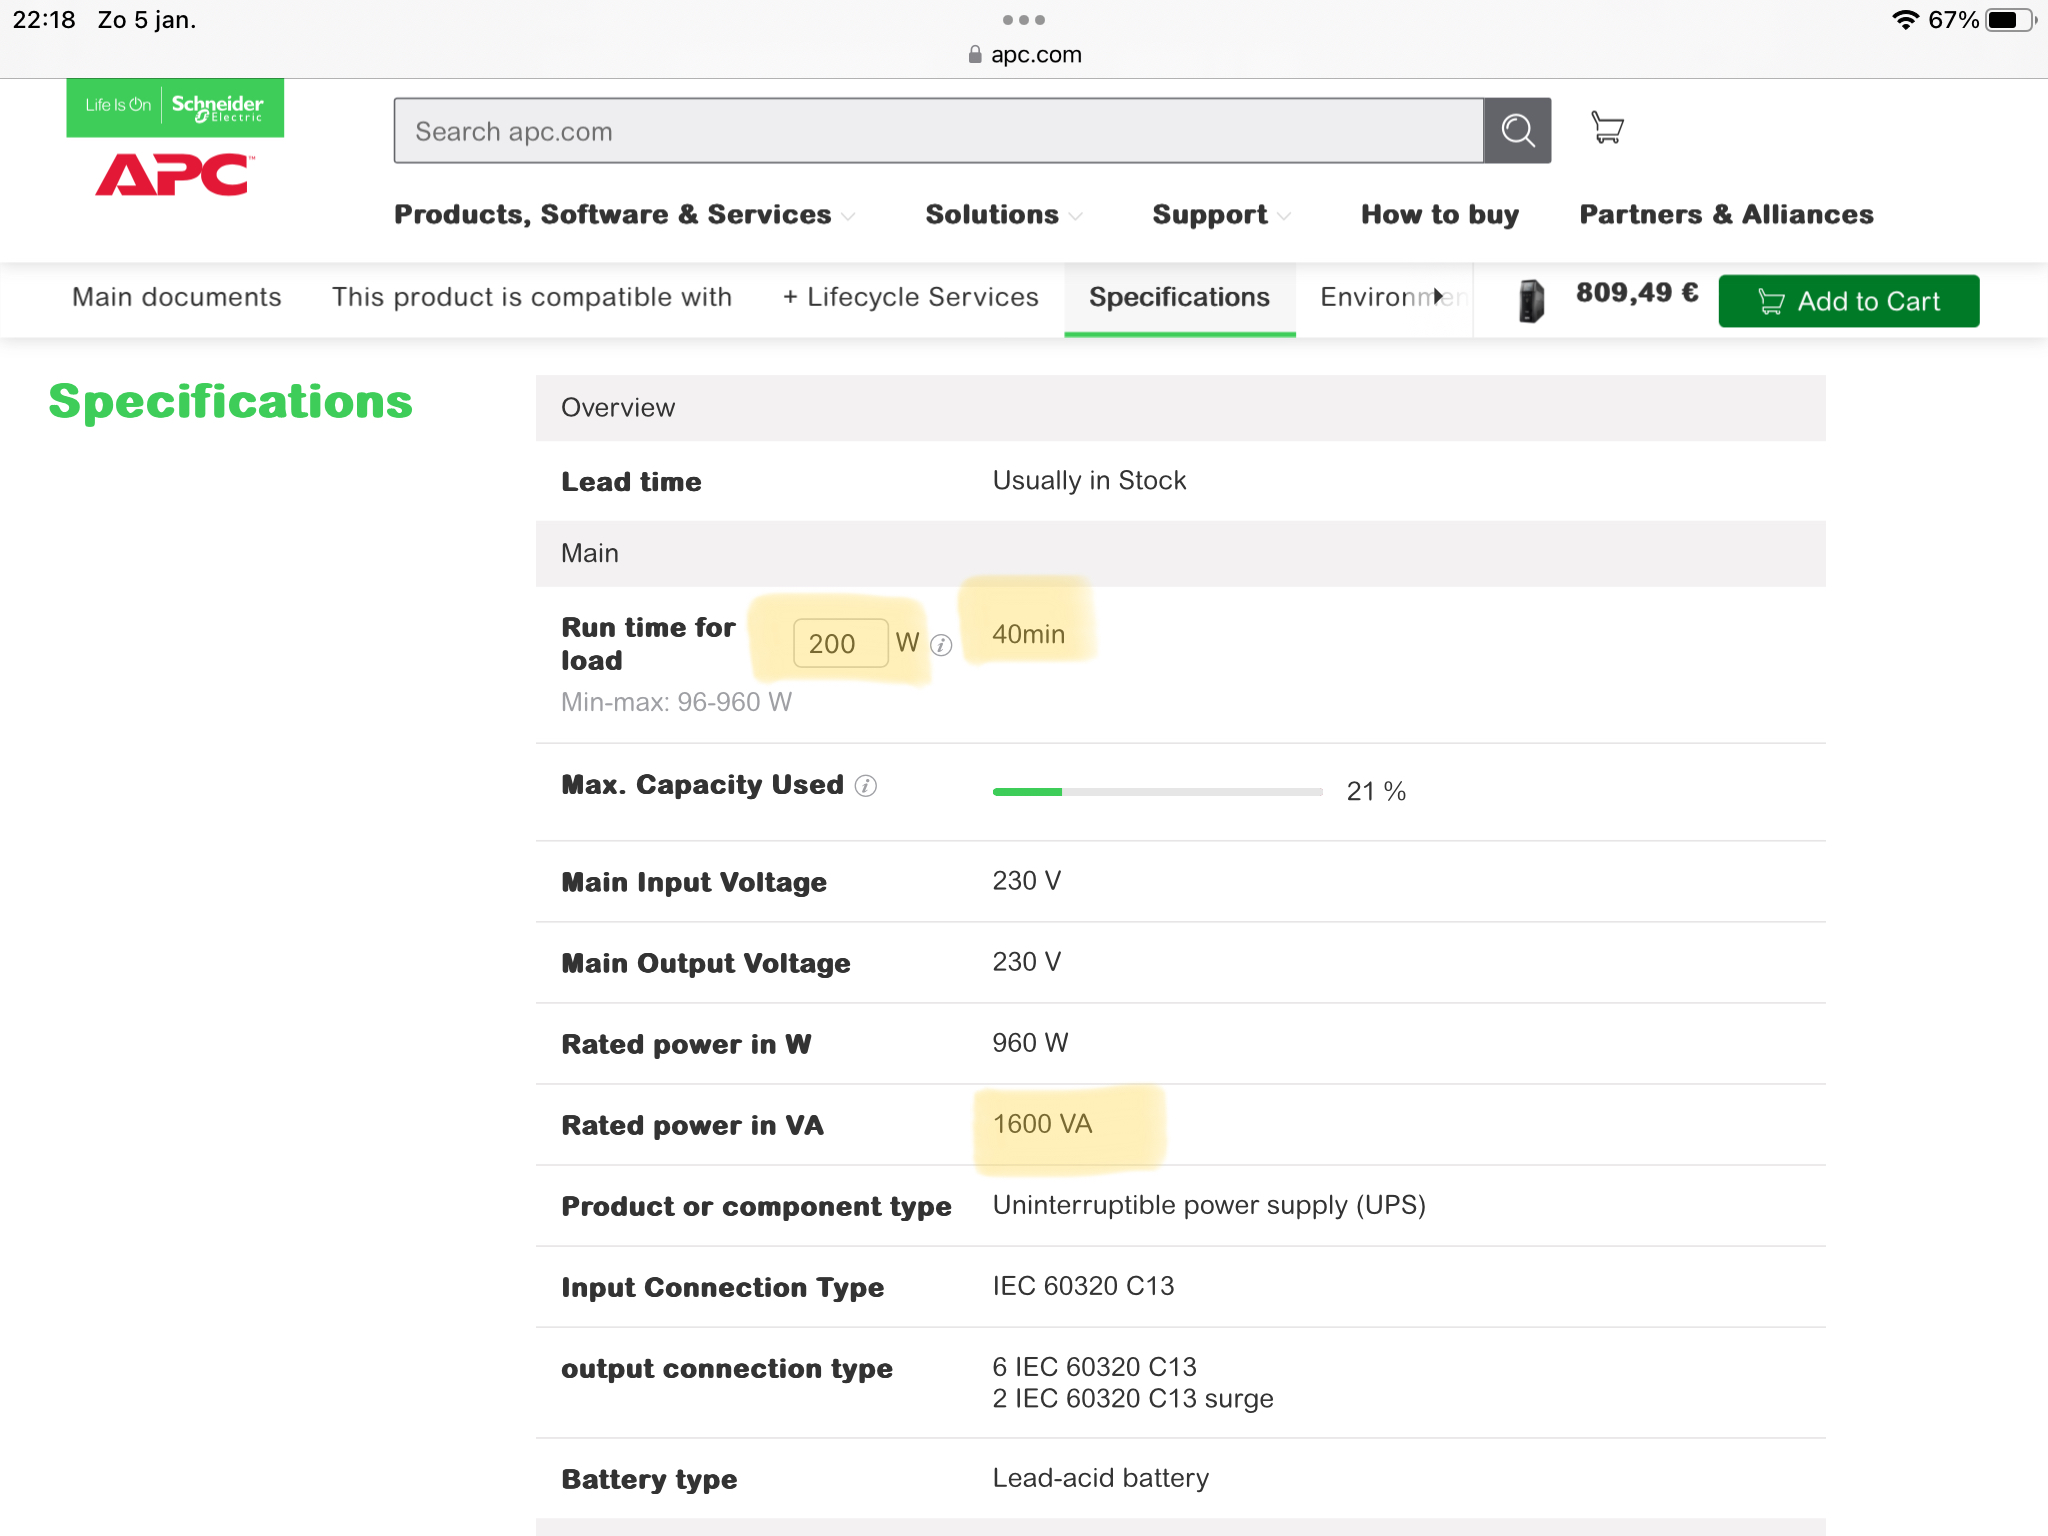This screenshot has height=1536, width=2048.
Task: Click the Schneider Electric Life Is On logo
Action: coord(175,107)
